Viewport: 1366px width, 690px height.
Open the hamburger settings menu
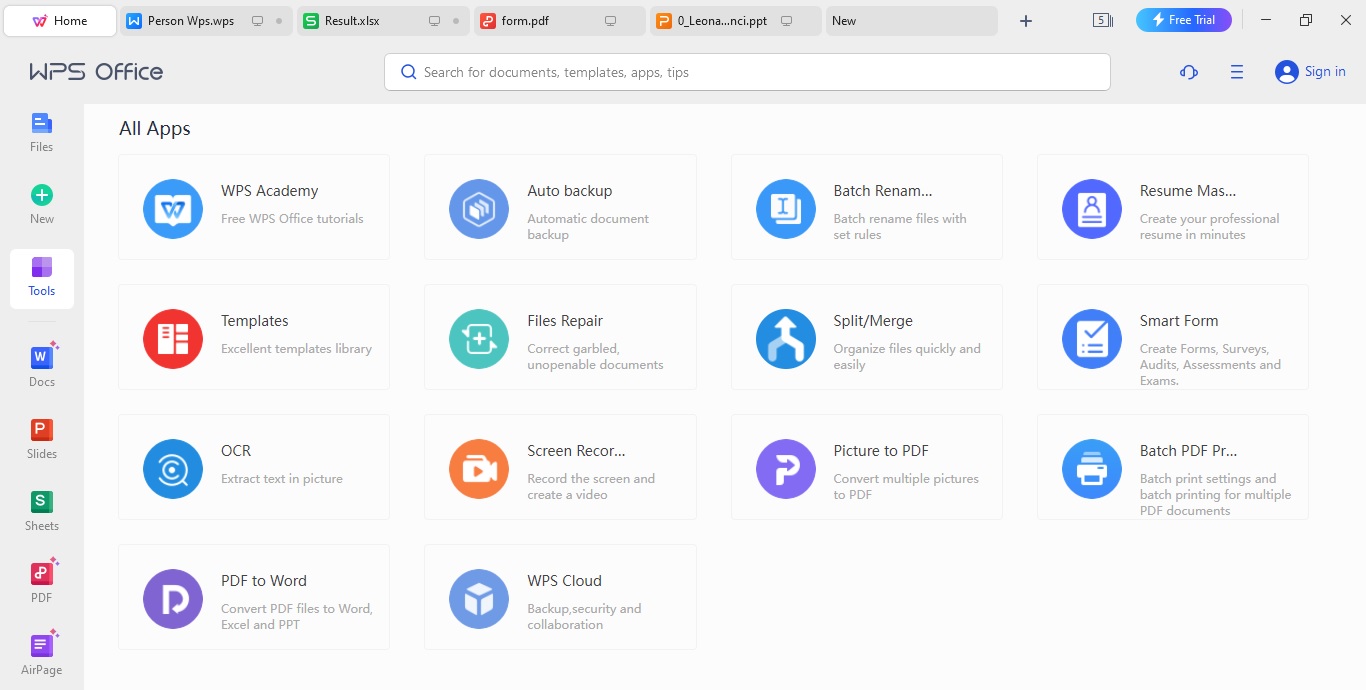tap(1237, 71)
